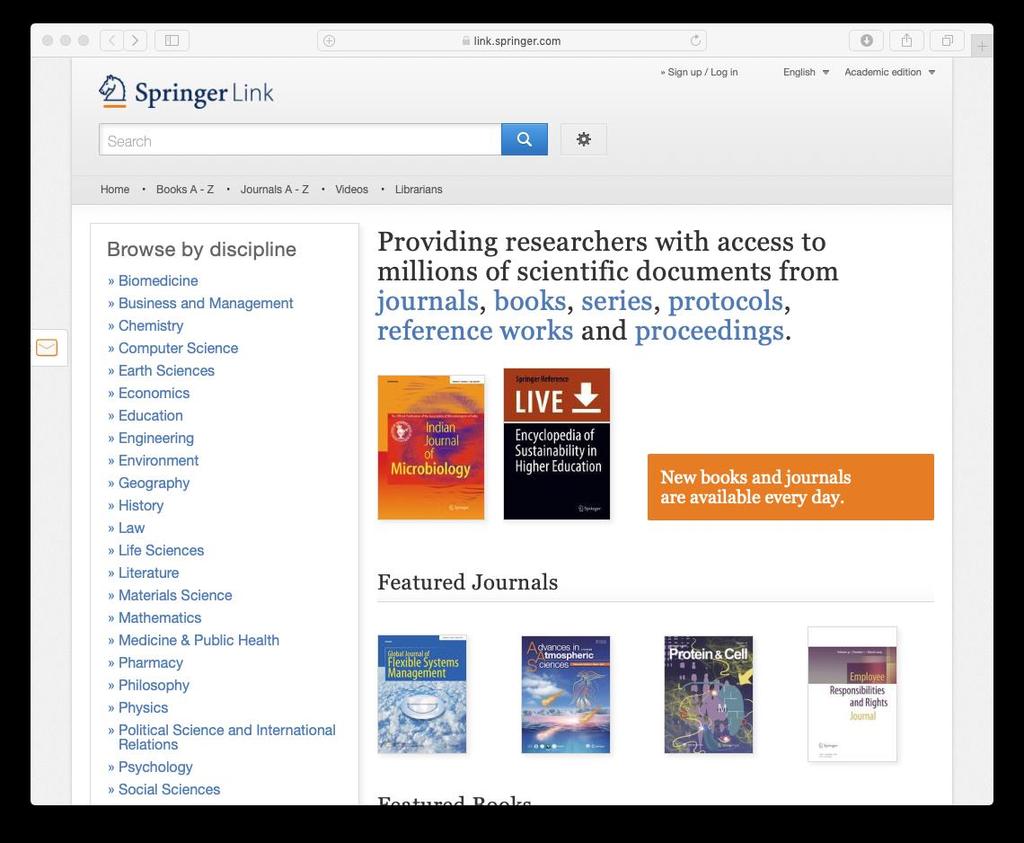Click the orange 'New books and journals' banner
Image resolution: width=1024 pixels, height=843 pixels.
(790, 487)
